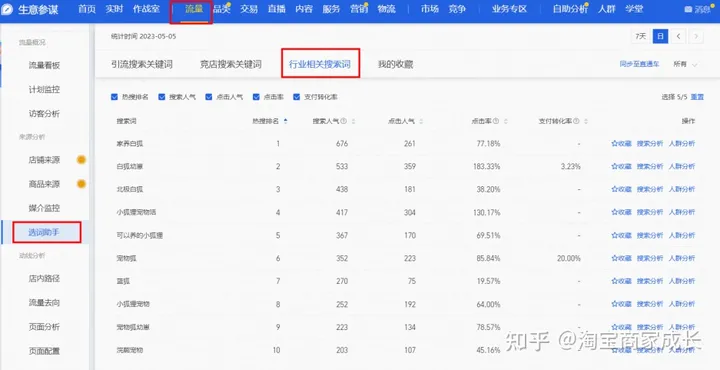Click 同步至直通车 link
Screen dimensions: 720x370
(x=639, y=64)
